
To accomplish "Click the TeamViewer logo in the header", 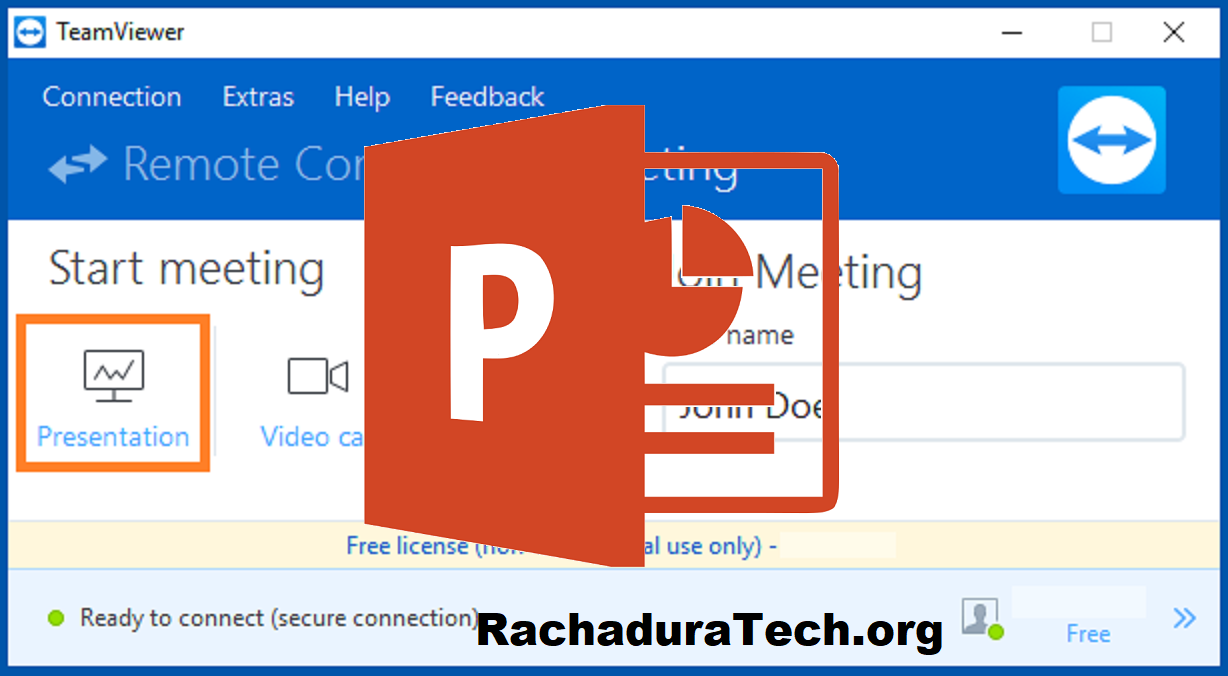I will 1112,140.
